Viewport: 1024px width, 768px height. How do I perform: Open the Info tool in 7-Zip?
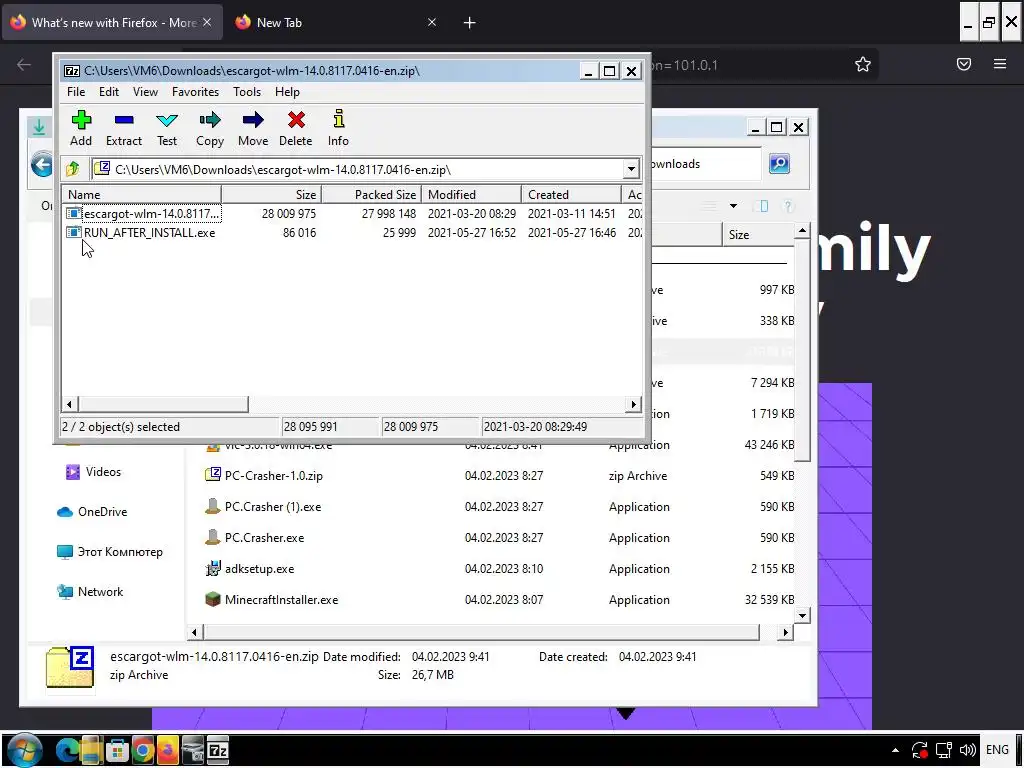pyautogui.click(x=338, y=129)
